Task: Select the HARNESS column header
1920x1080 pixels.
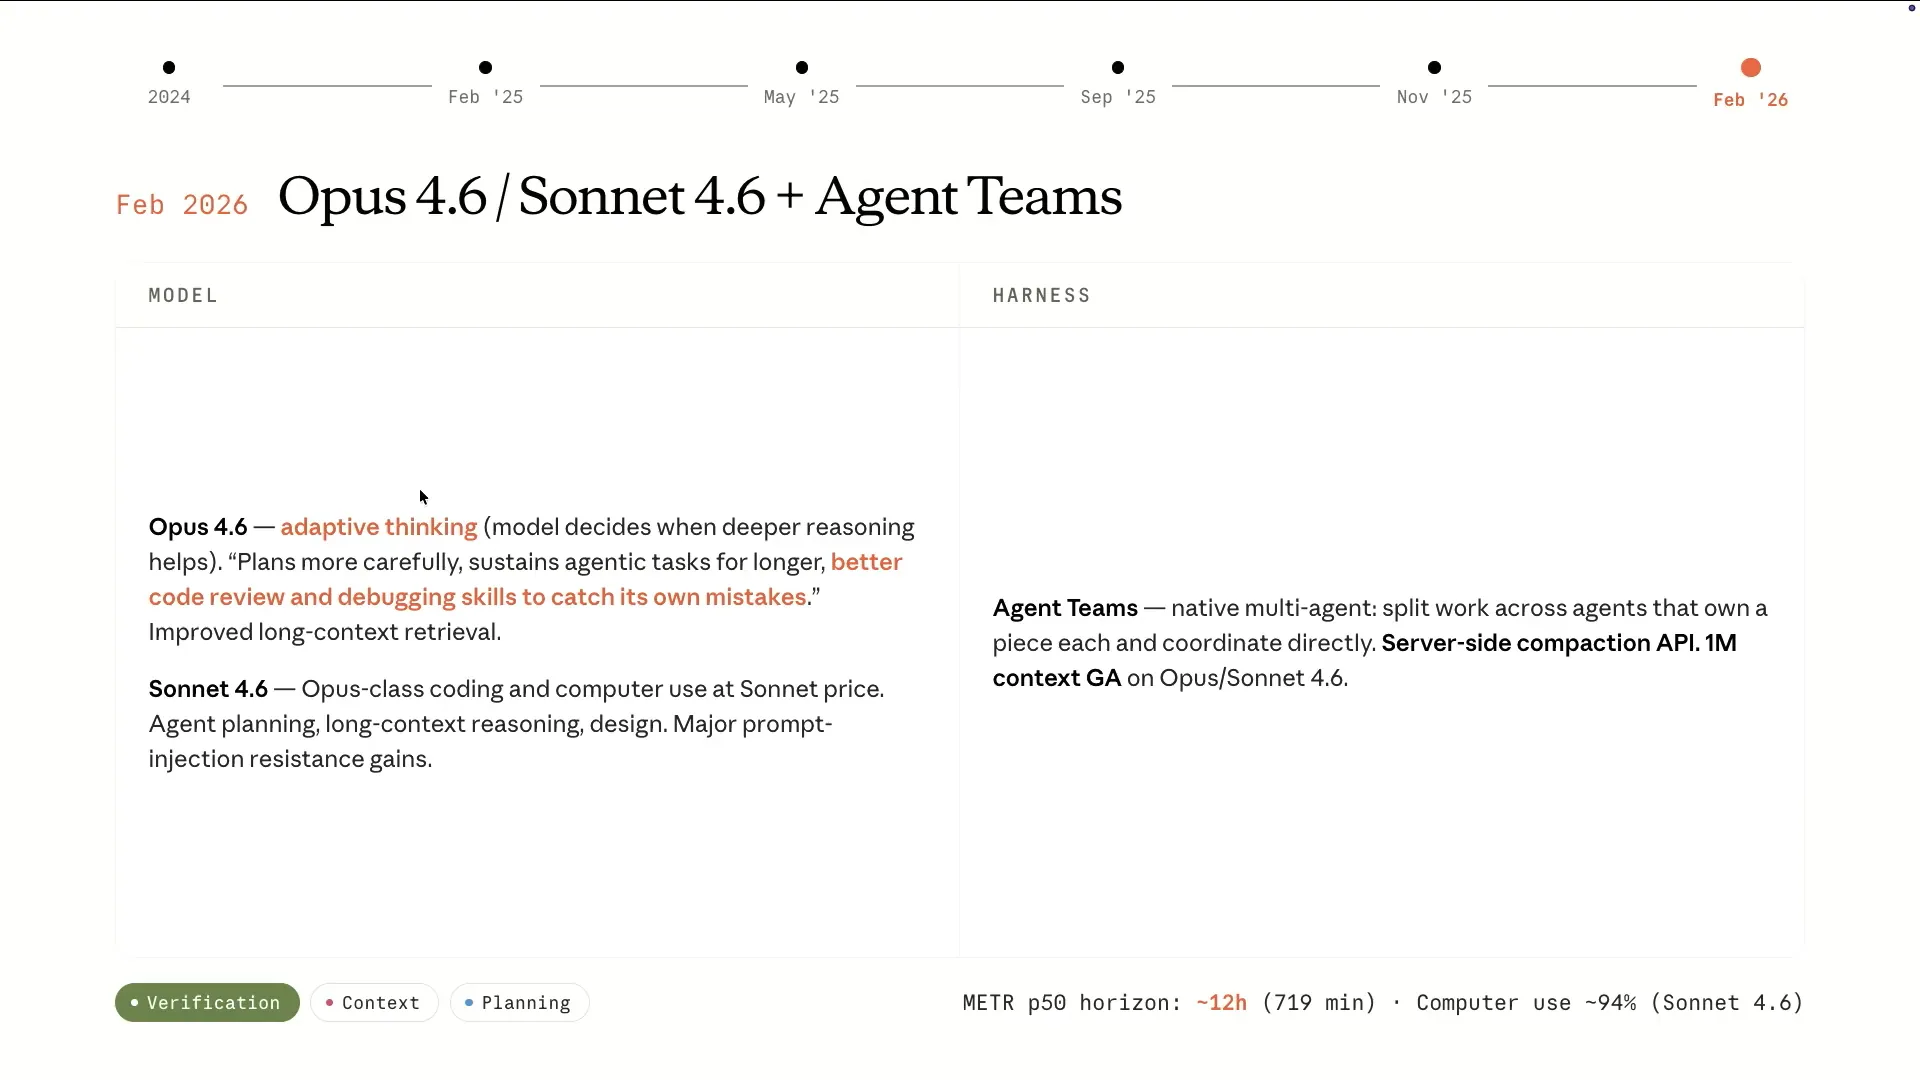Action: [x=1041, y=296]
